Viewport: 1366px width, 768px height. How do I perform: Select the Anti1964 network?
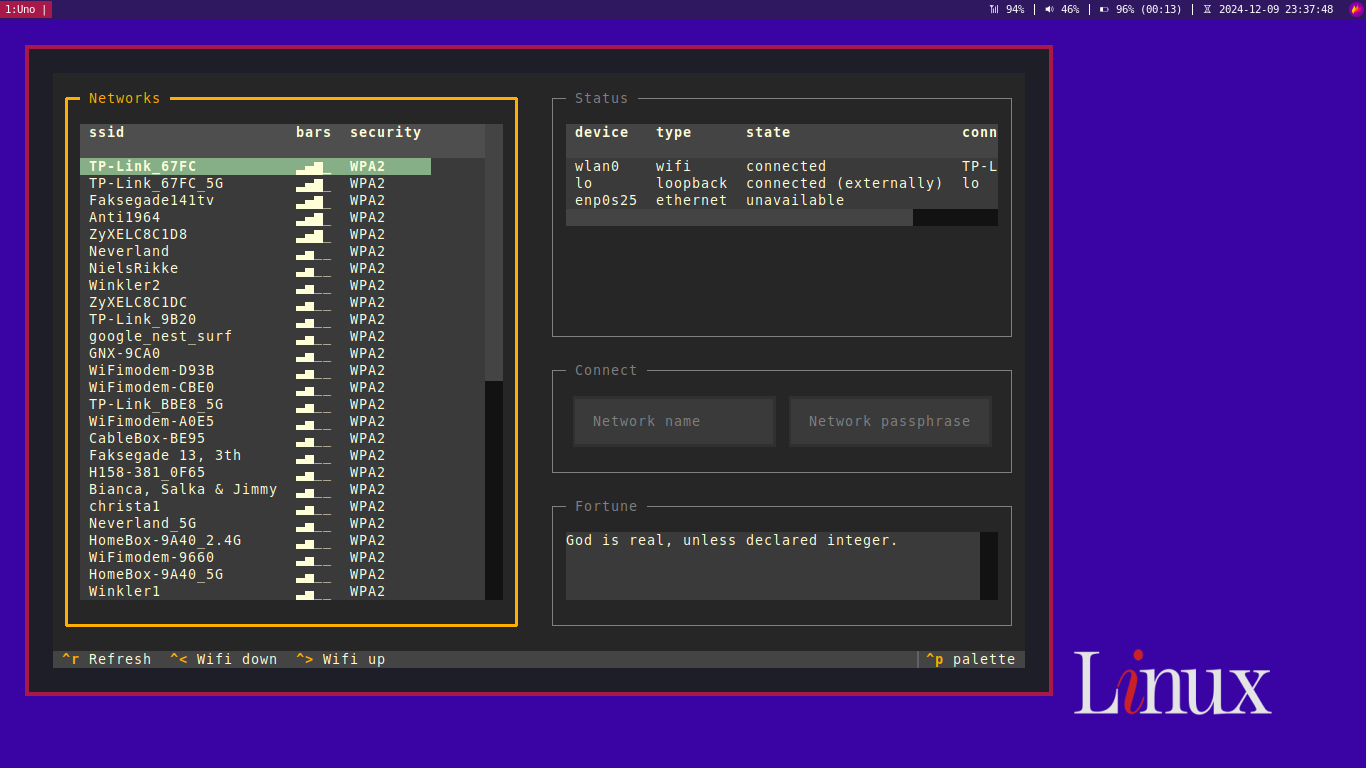click(255, 217)
